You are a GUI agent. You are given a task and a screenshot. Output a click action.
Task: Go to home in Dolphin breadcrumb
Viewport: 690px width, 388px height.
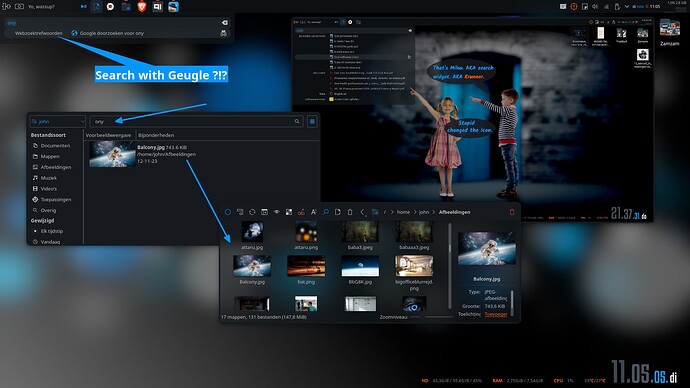click(x=403, y=212)
